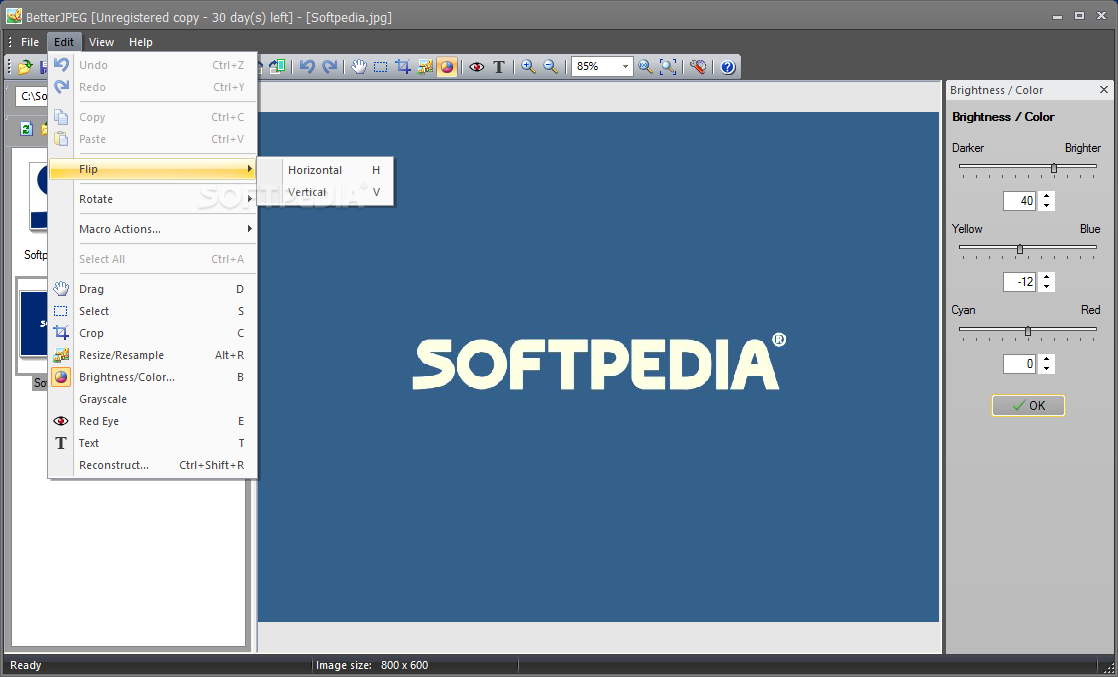
Task: Close the Edit menu in menu bar
Action: [x=64, y=42]
